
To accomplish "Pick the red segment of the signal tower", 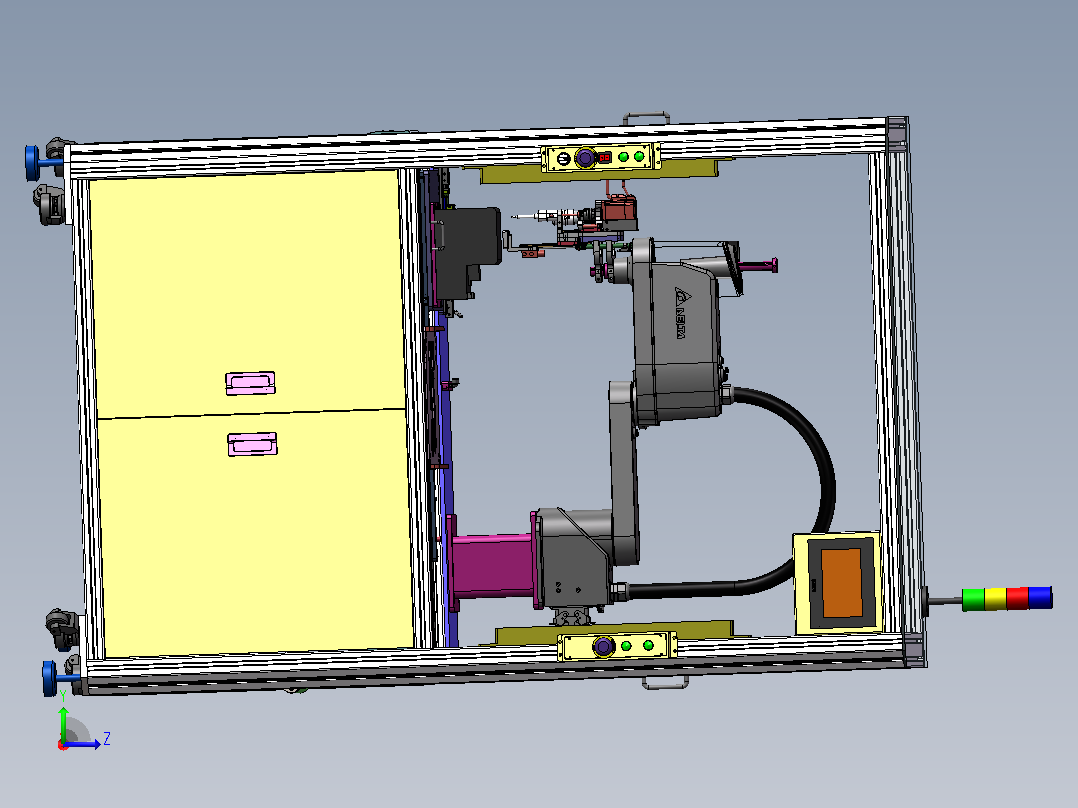I will (1018, 598).
